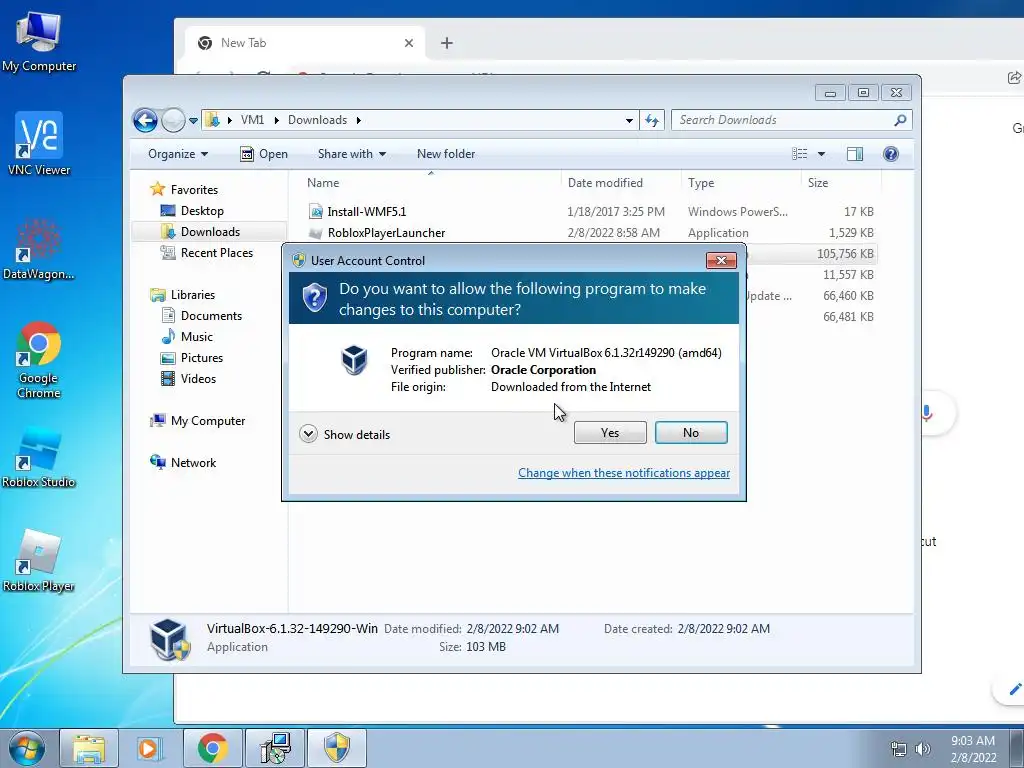Expand Downloads breadcrumb arrow
The height and width of the screenshot is (768, 1024).
click(359, 120)
